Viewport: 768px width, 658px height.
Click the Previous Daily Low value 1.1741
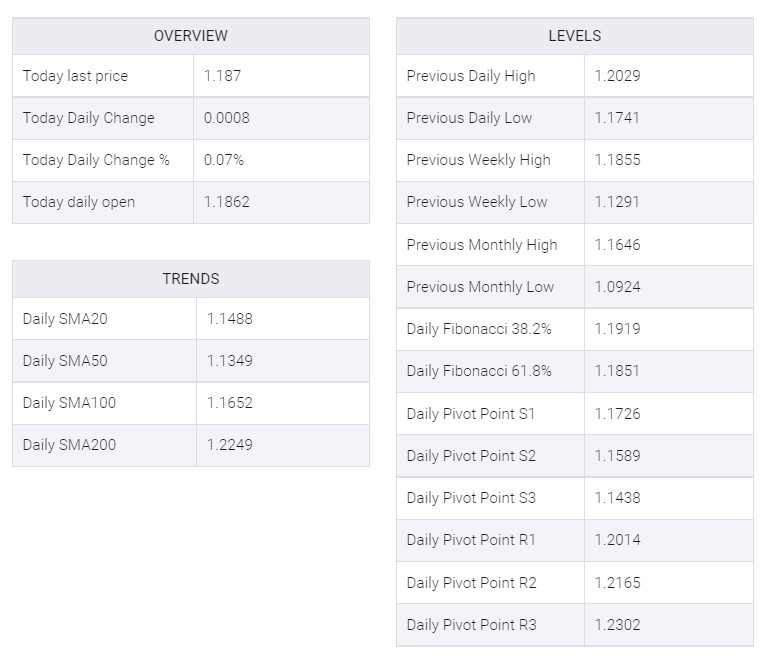pyautogui.click(x=617, y=118)
